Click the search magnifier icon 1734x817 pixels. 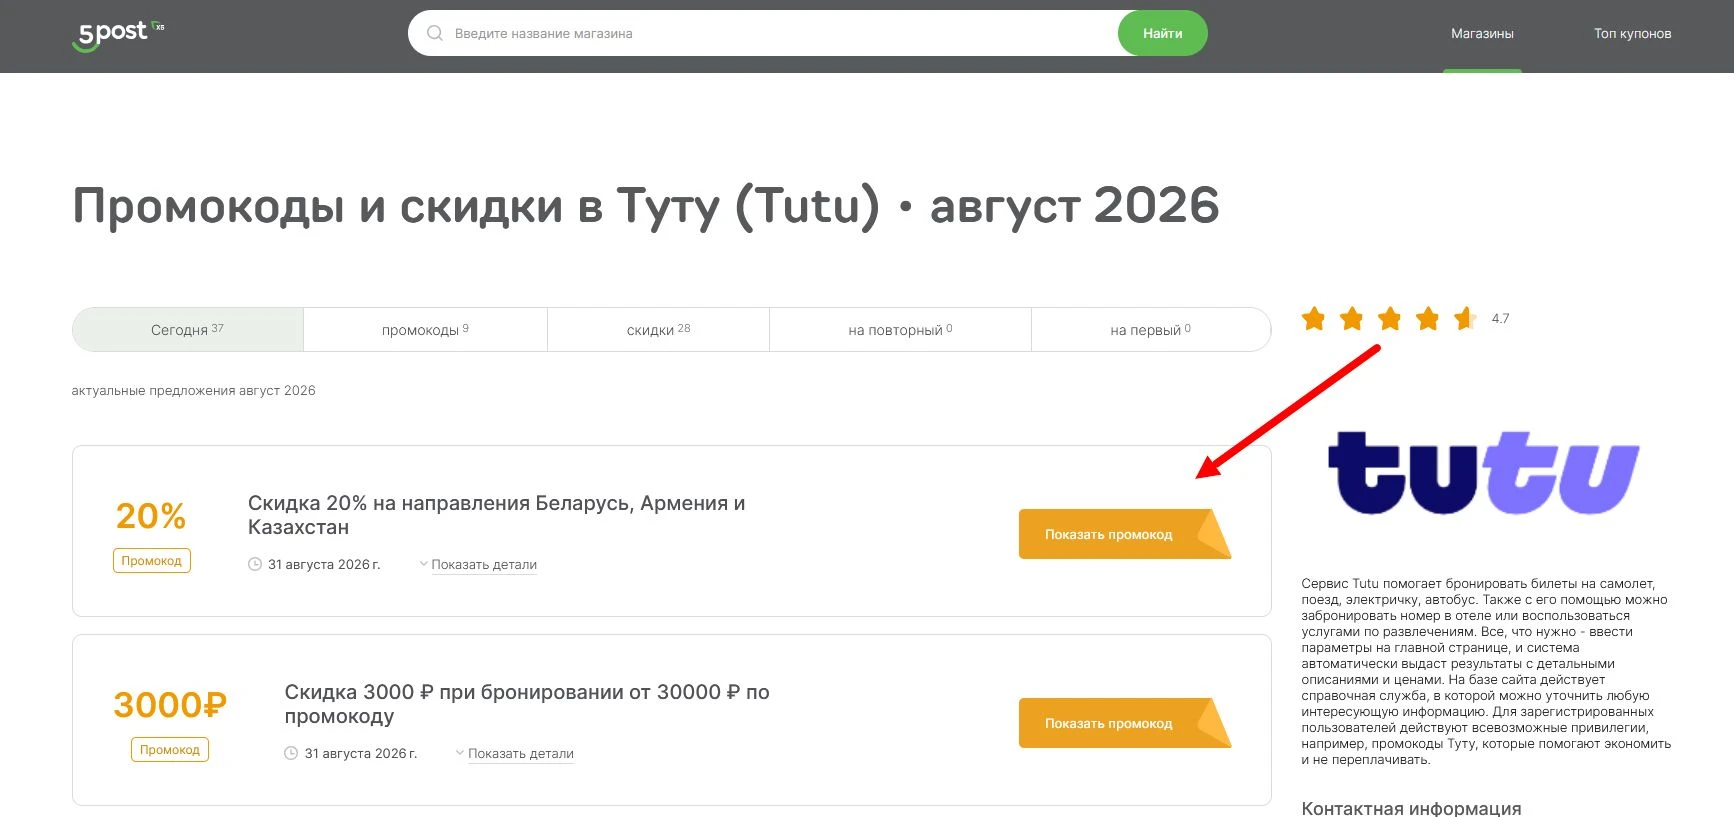pos(435,33)
